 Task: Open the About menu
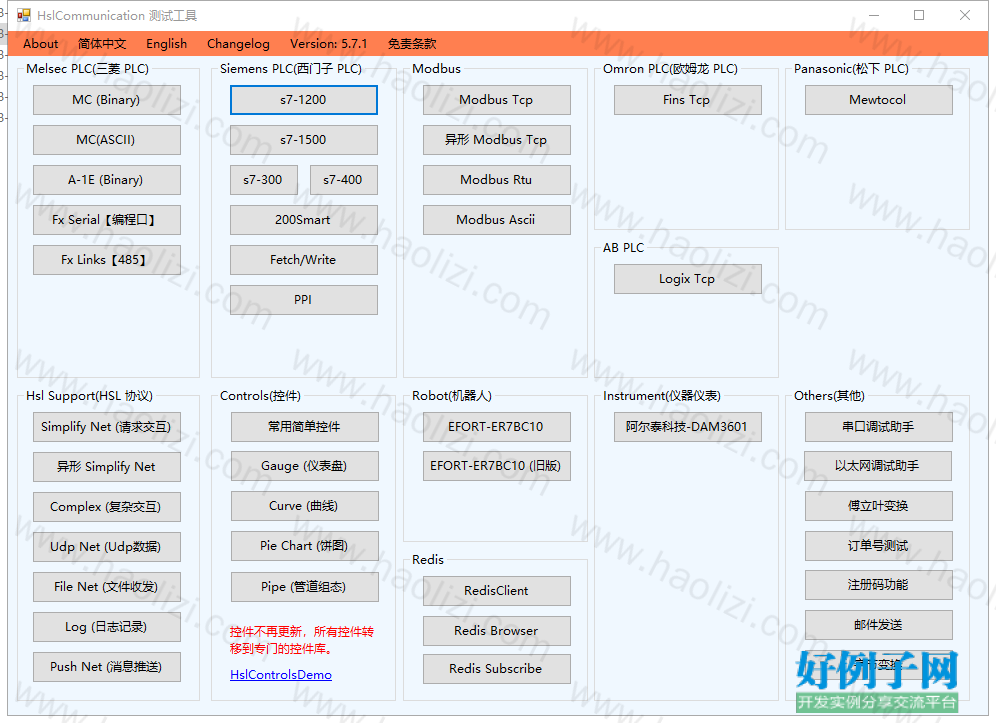click(x=41, y=44)
